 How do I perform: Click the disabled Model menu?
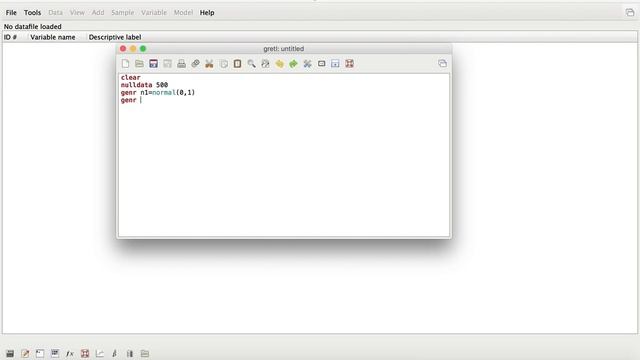point(183,13)
